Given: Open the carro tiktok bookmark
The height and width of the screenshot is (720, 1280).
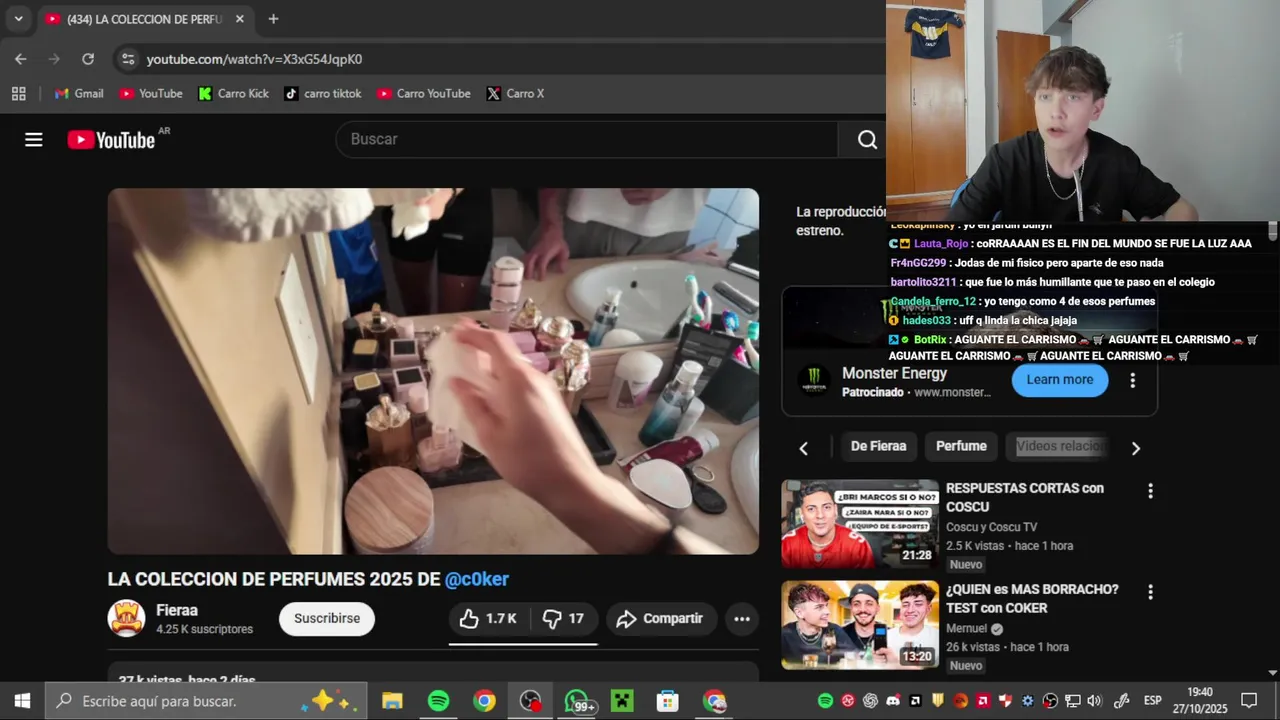Looking at the screenshot, I should [x=323, y=93].
